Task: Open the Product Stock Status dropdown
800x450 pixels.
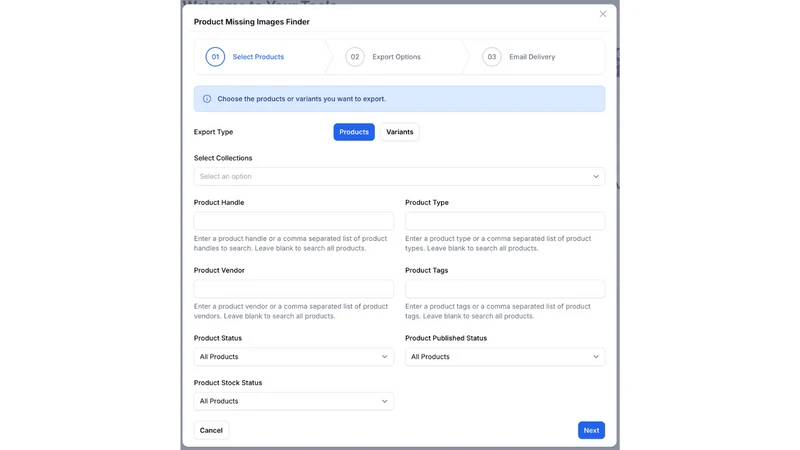Action: pyautogui.click(x=294, y=401)
